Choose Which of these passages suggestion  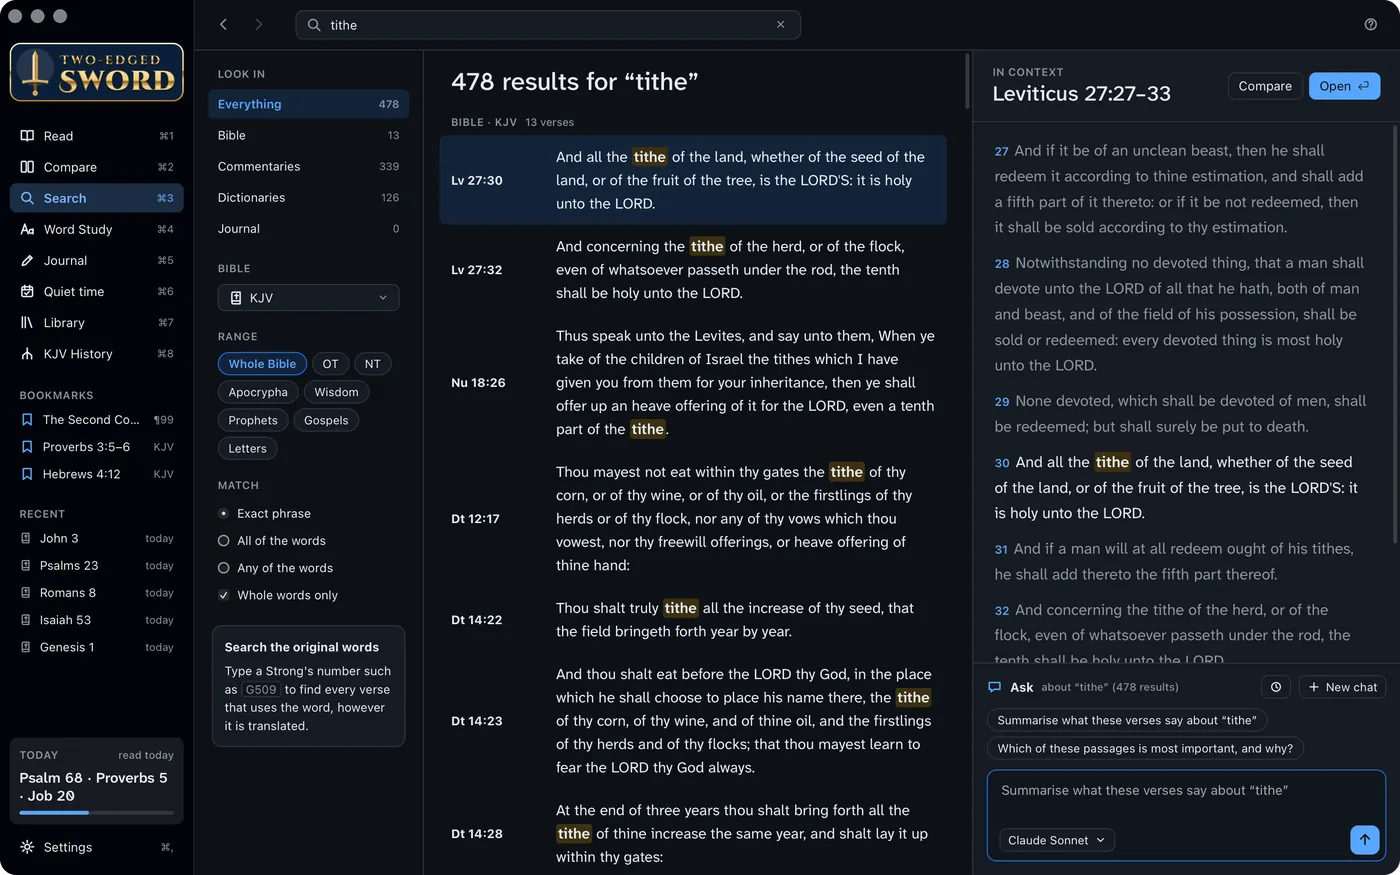point(1145,748)
